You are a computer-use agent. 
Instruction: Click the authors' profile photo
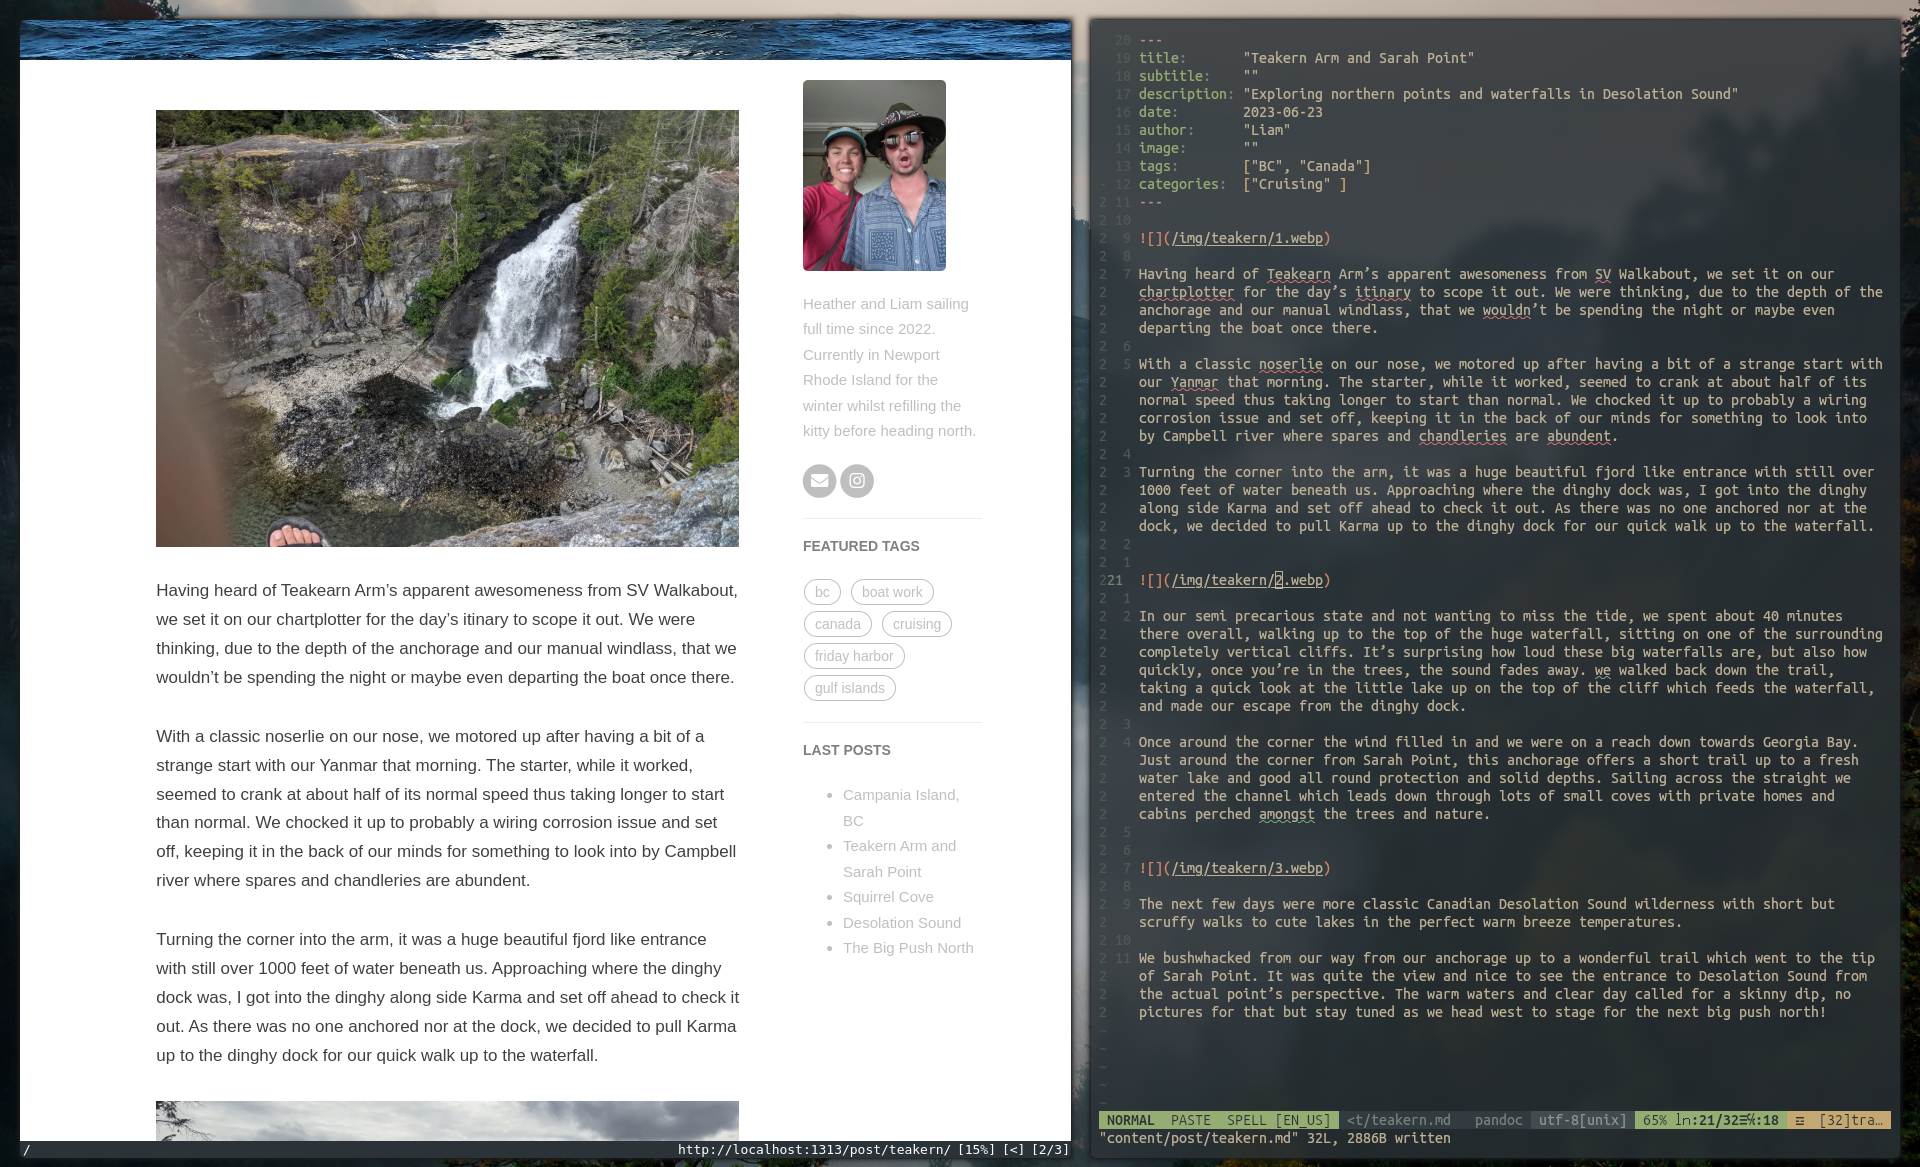click(874, 175)
